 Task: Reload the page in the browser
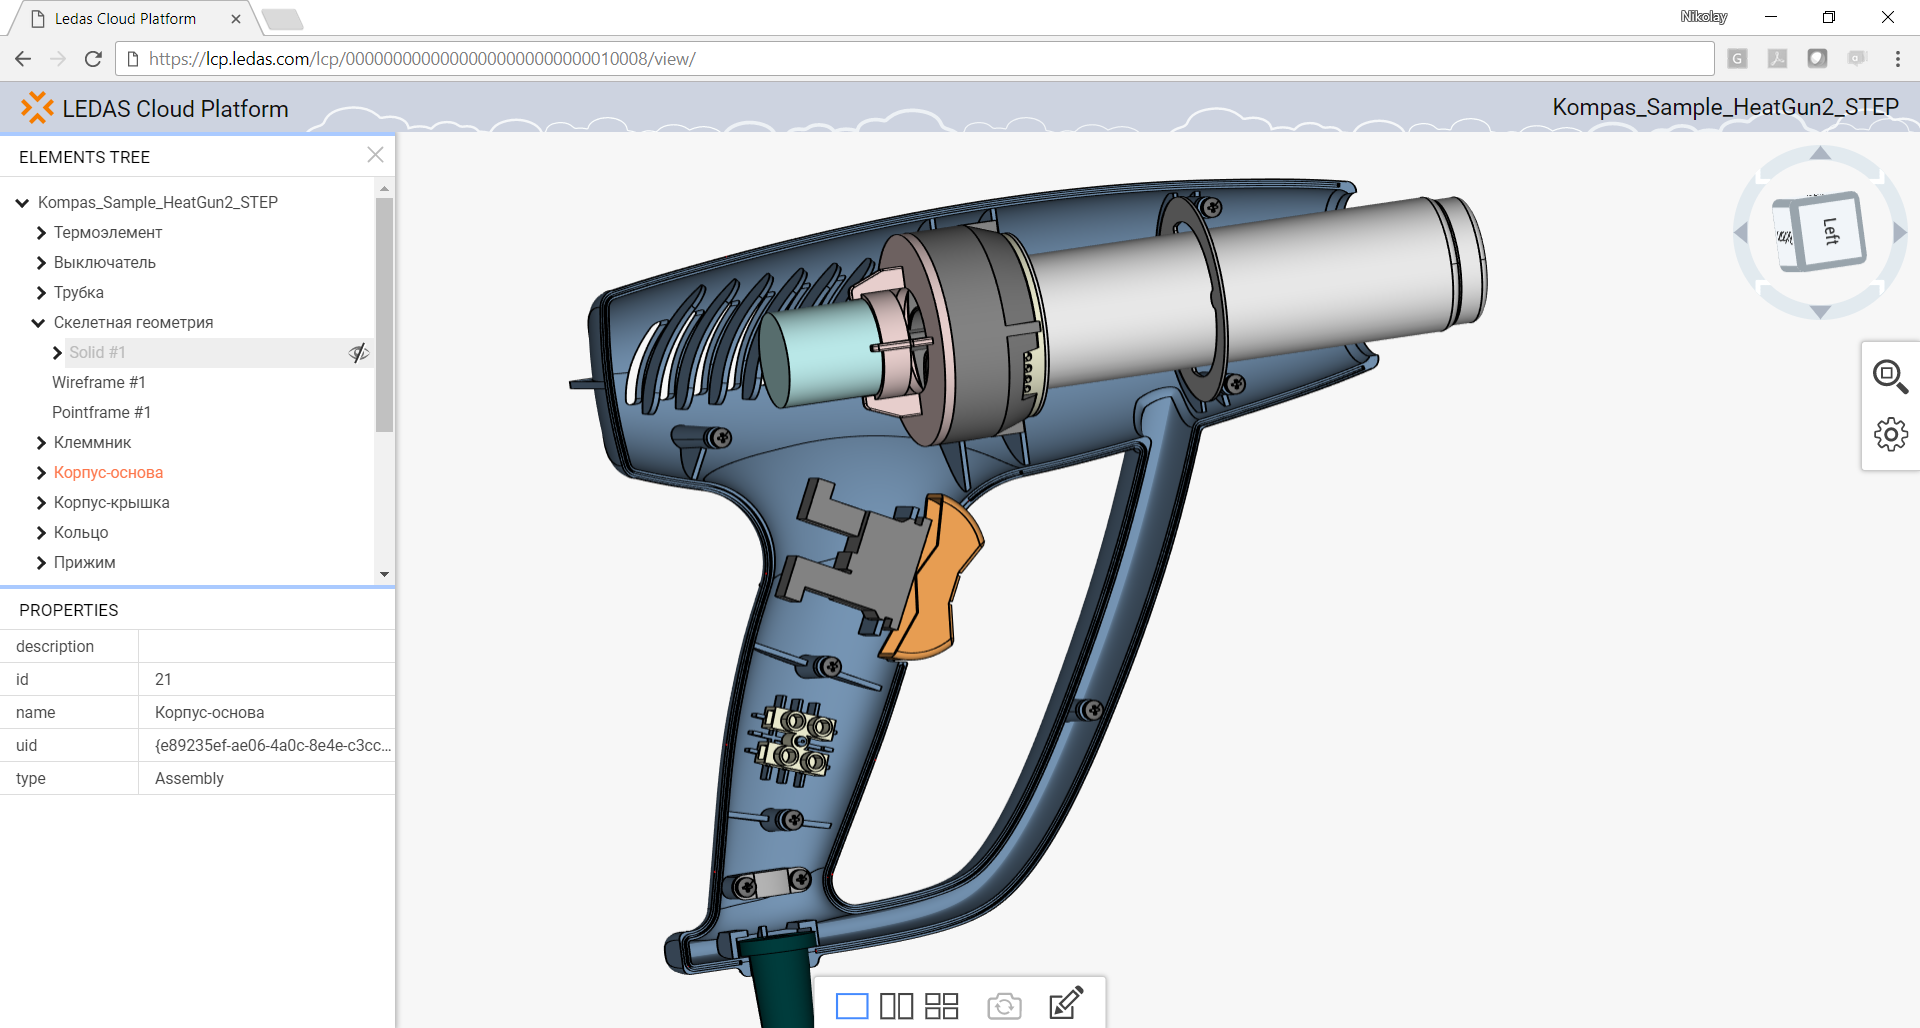coord(93,59)
